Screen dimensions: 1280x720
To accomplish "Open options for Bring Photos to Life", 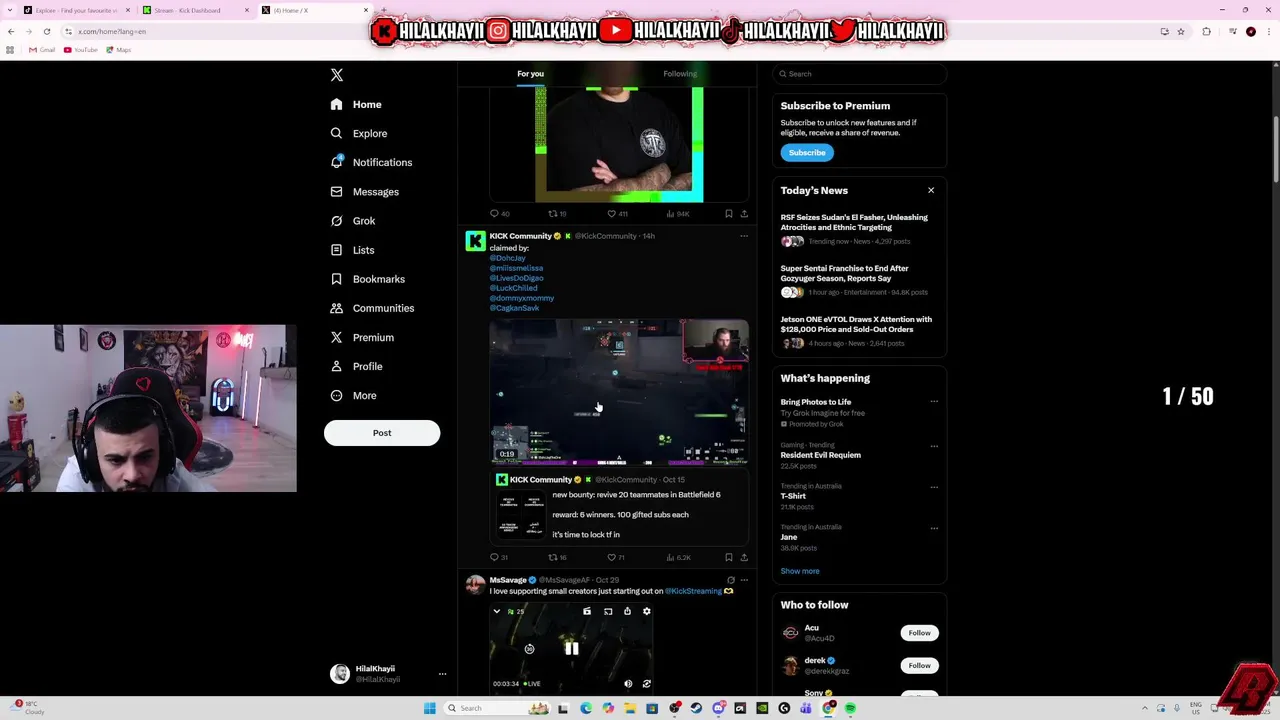I will [x=934, y=402].
